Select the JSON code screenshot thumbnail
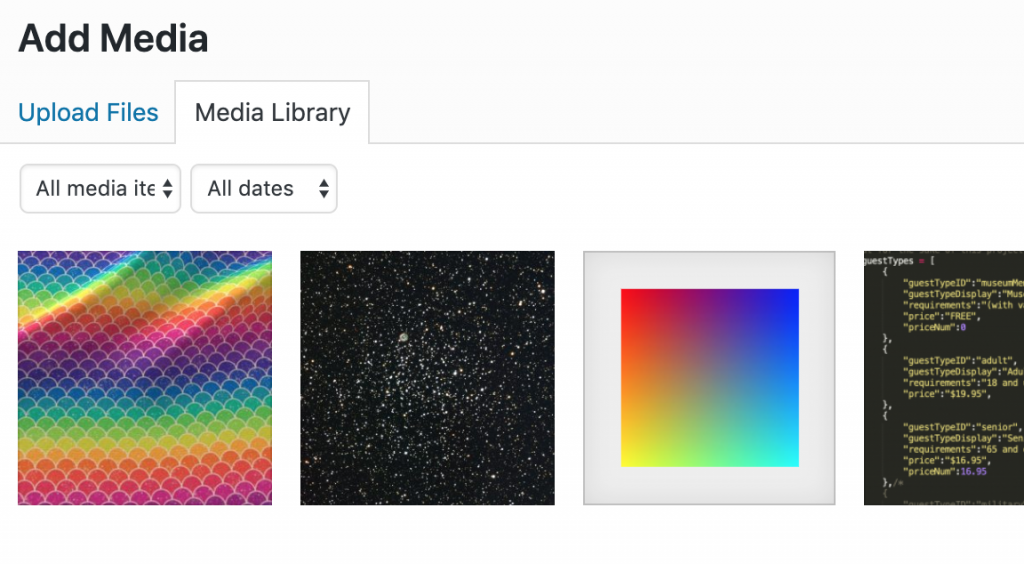Screen dimensions: 1024x564 [943, 378]
